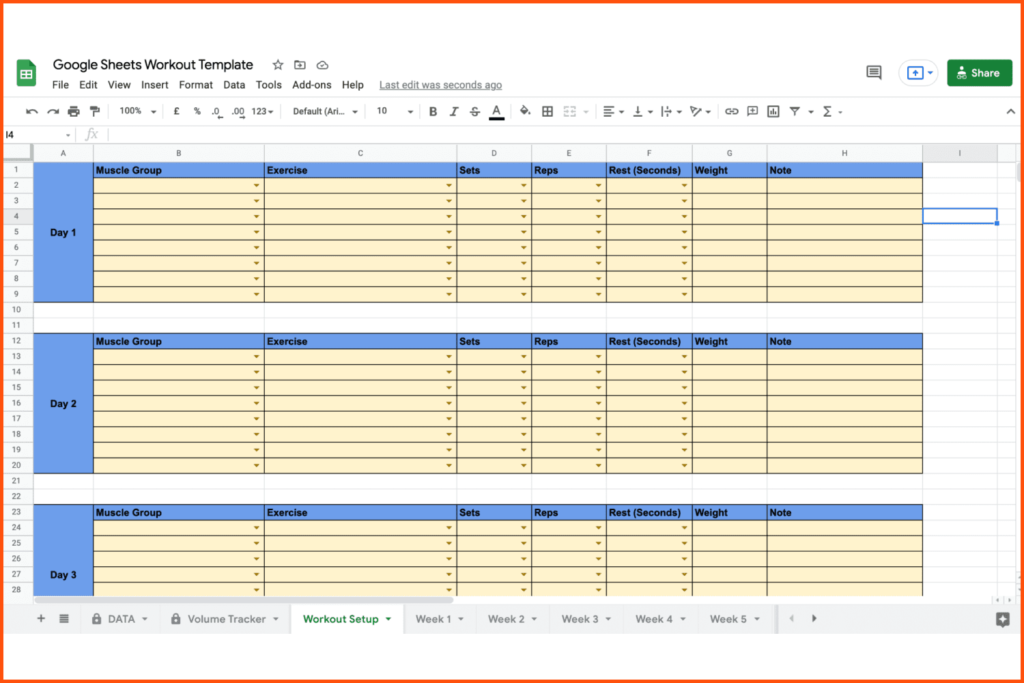Click the Merge cells icon
Viewport: 1024px width, 683px height.
pyautogui.click(x=571, y=111)
